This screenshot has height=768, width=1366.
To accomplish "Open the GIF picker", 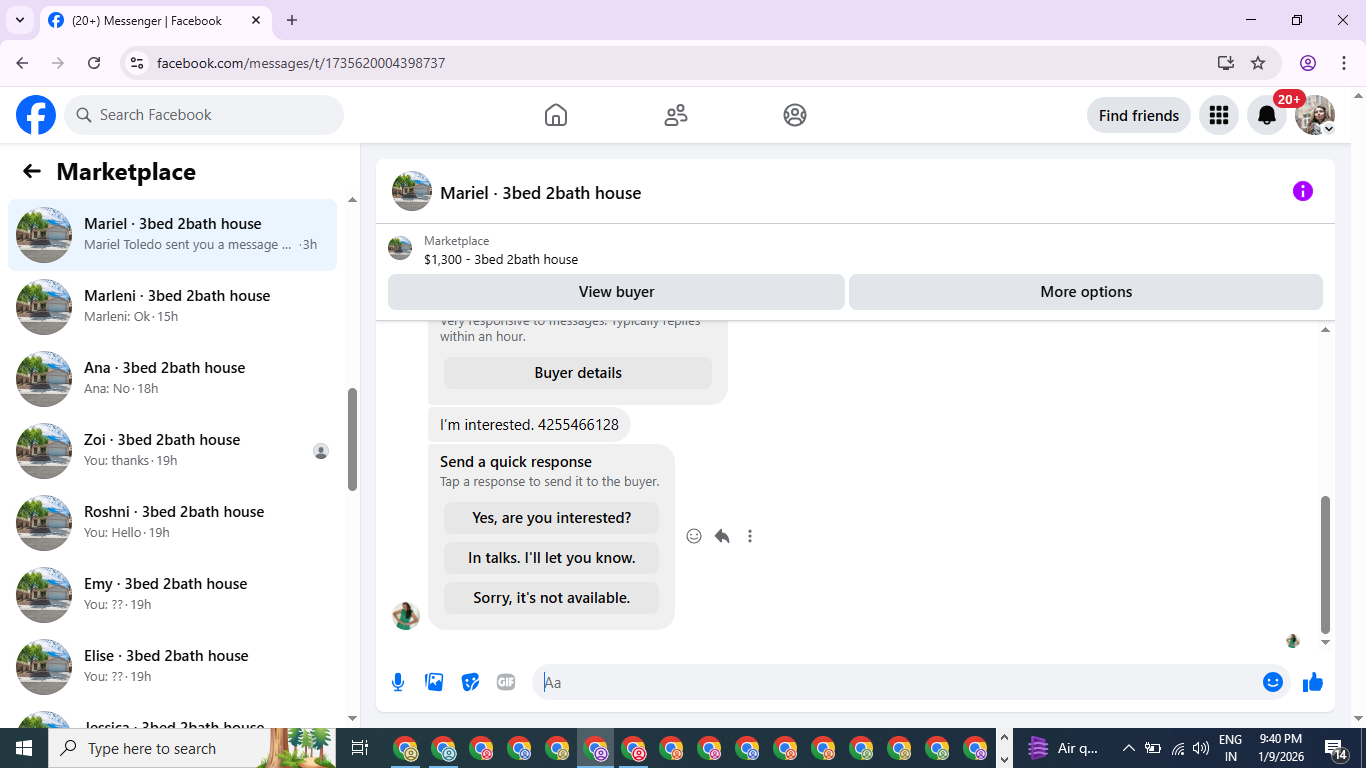I will (x=506, y=682).
